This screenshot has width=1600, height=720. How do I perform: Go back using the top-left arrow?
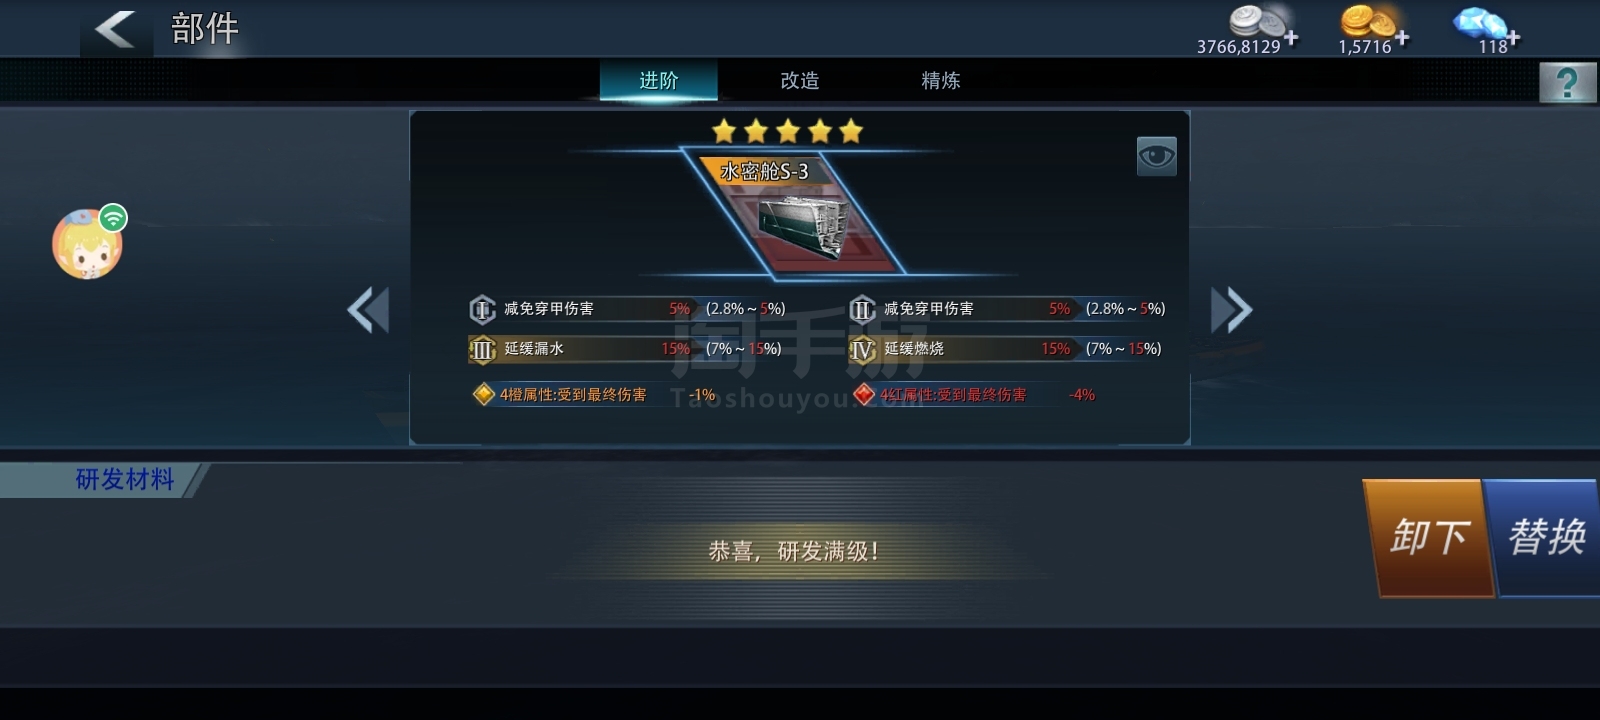tap(115, 29)
